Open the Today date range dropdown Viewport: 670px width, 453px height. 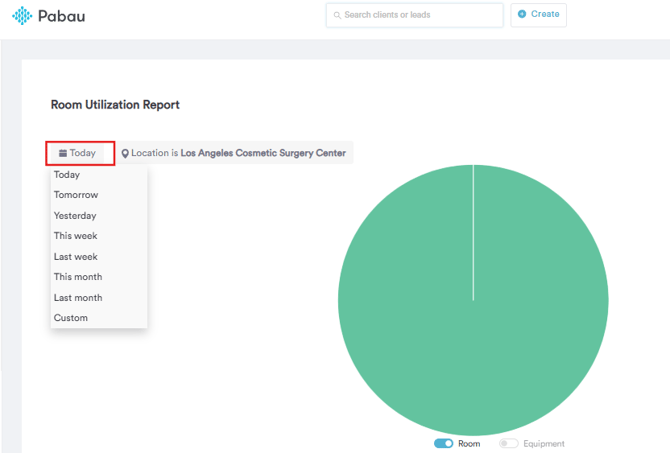(x=80, y=153)
